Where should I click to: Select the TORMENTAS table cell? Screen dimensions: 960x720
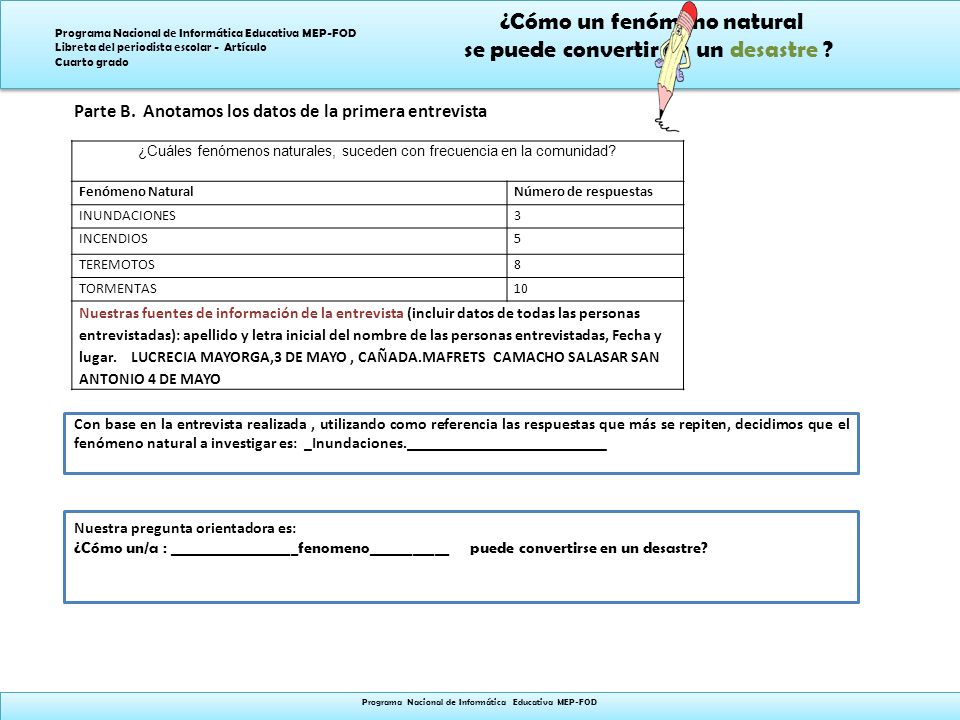[x=289, y=289]
